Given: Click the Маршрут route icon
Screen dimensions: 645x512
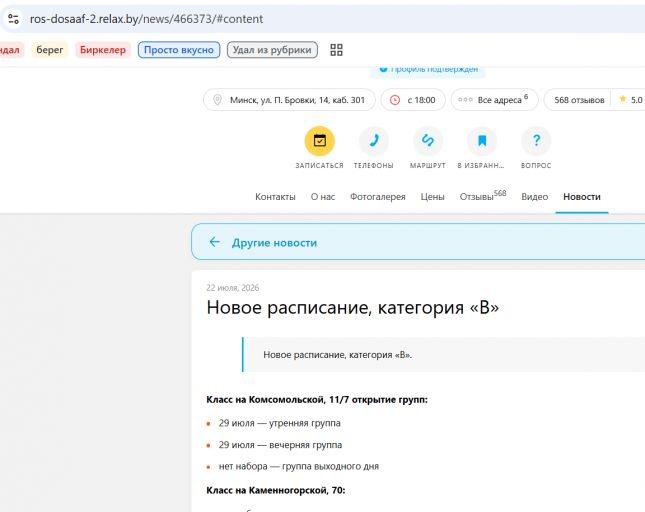Looking at the screenshot, I should click(428, 141).
